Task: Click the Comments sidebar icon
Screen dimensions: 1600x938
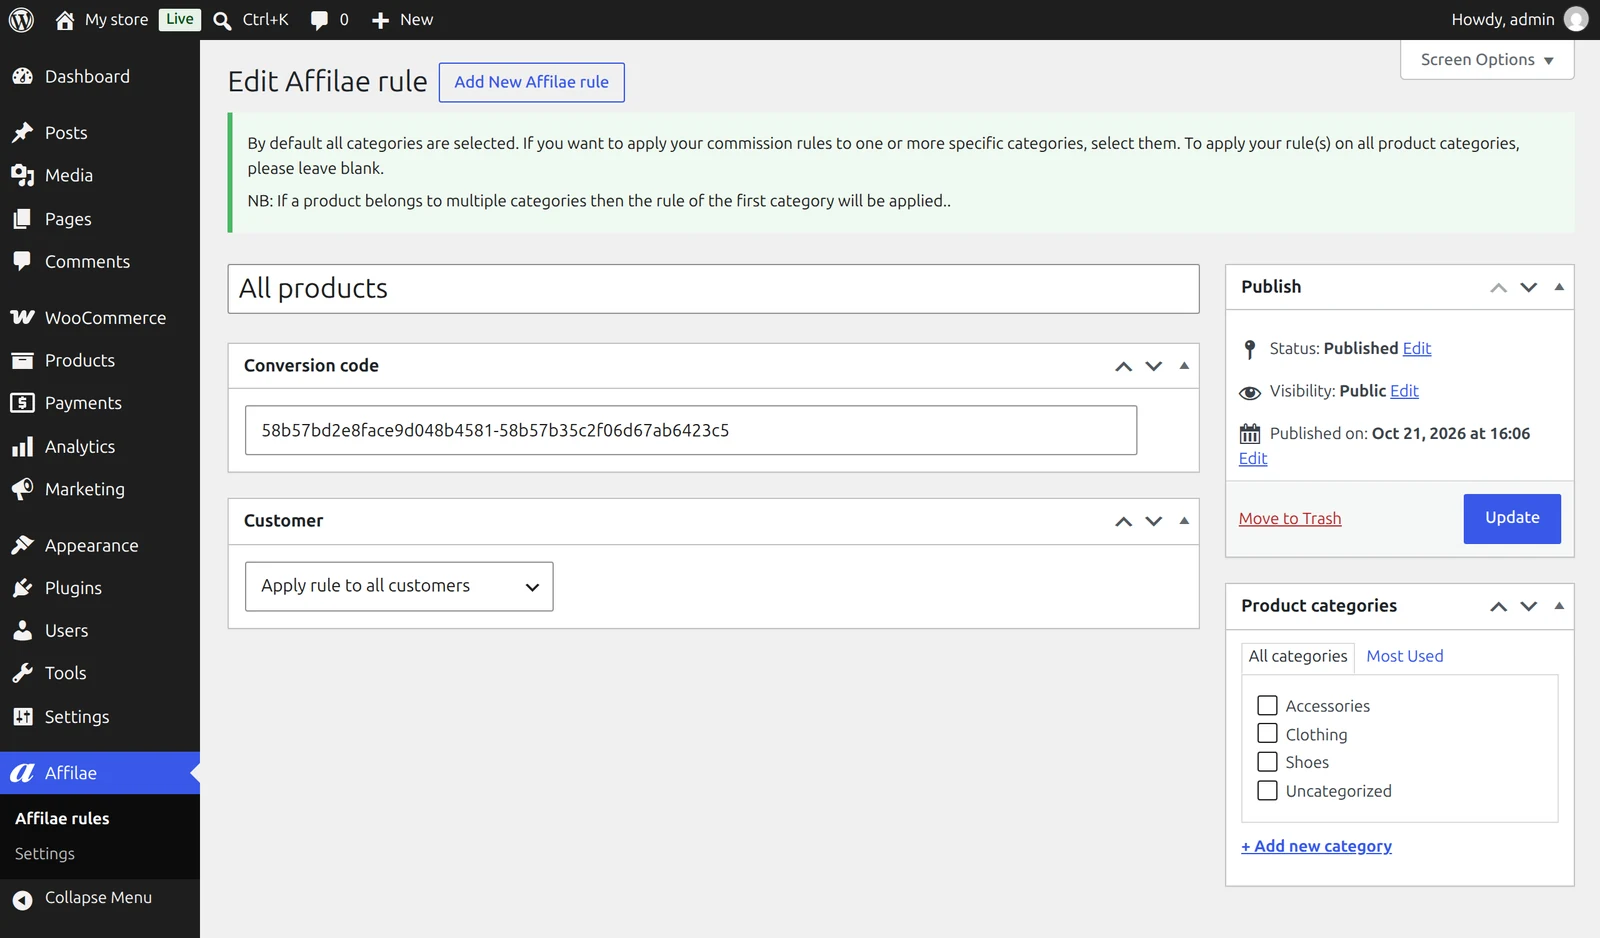Action: (x=22, y=261)
